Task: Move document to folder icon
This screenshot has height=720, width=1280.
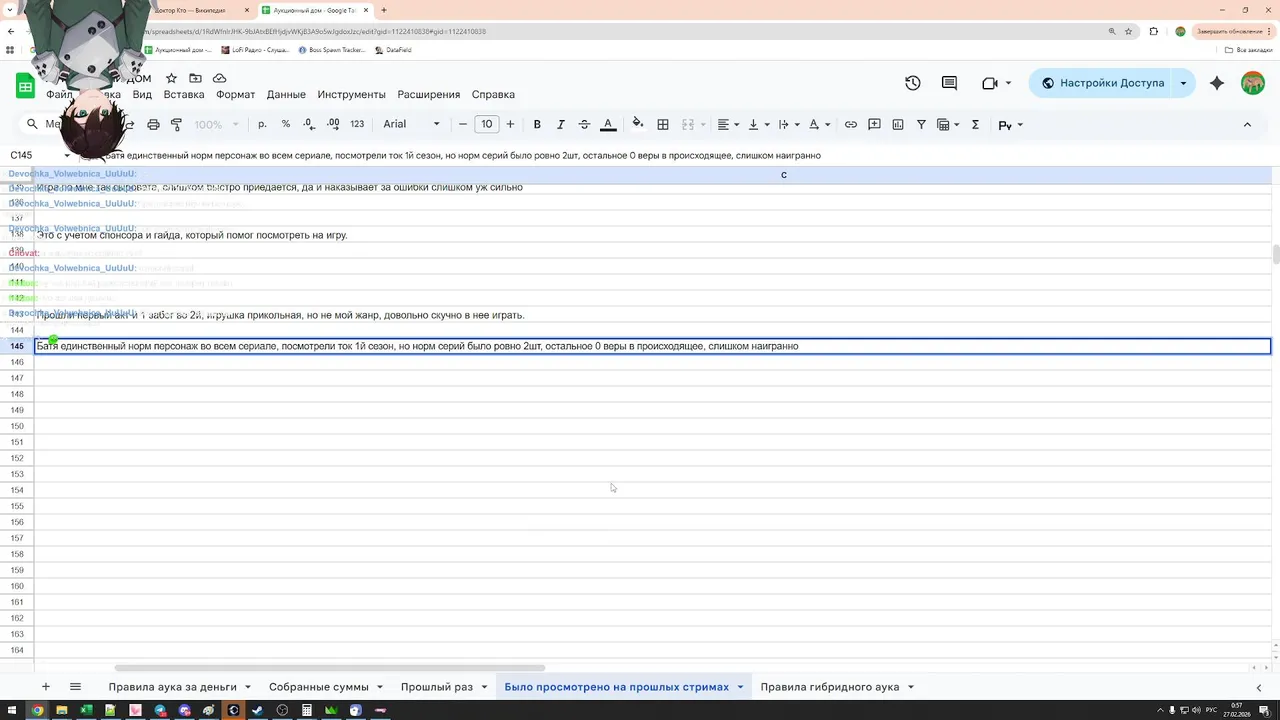Action: [x=195, y=78]
